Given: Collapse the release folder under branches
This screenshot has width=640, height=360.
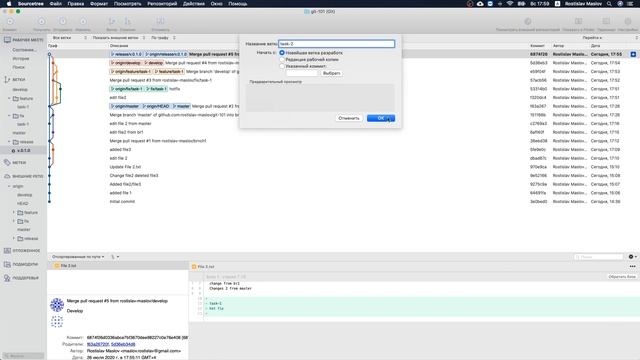Looking at the screenshot, I should (9, 142).
